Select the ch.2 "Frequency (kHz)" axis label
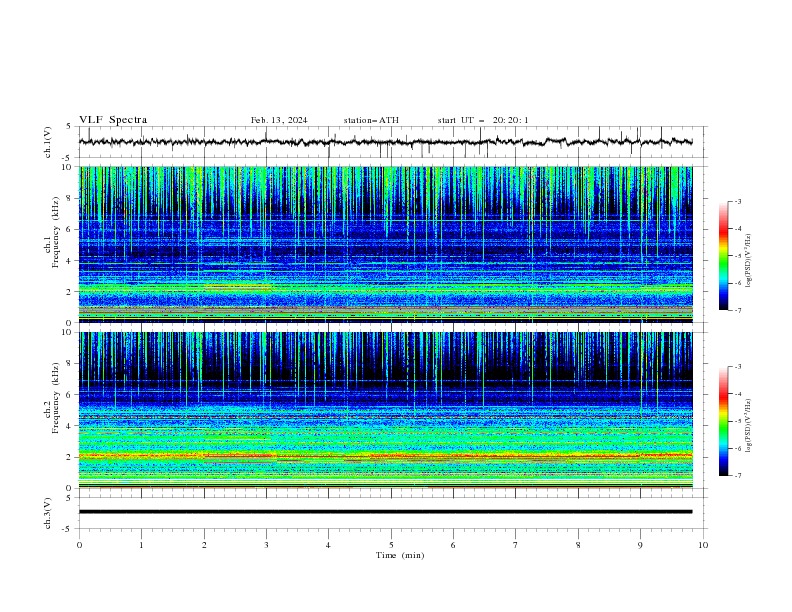 [x=56, y=398]
